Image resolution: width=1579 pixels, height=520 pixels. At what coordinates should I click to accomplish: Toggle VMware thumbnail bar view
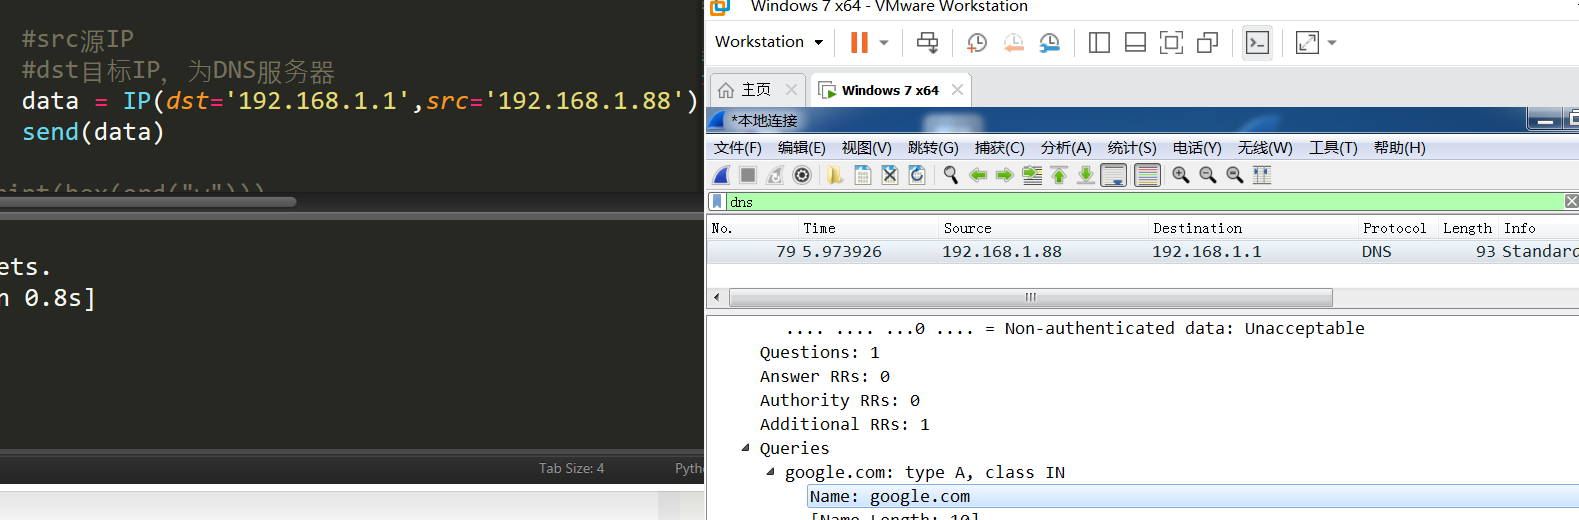1135,42
